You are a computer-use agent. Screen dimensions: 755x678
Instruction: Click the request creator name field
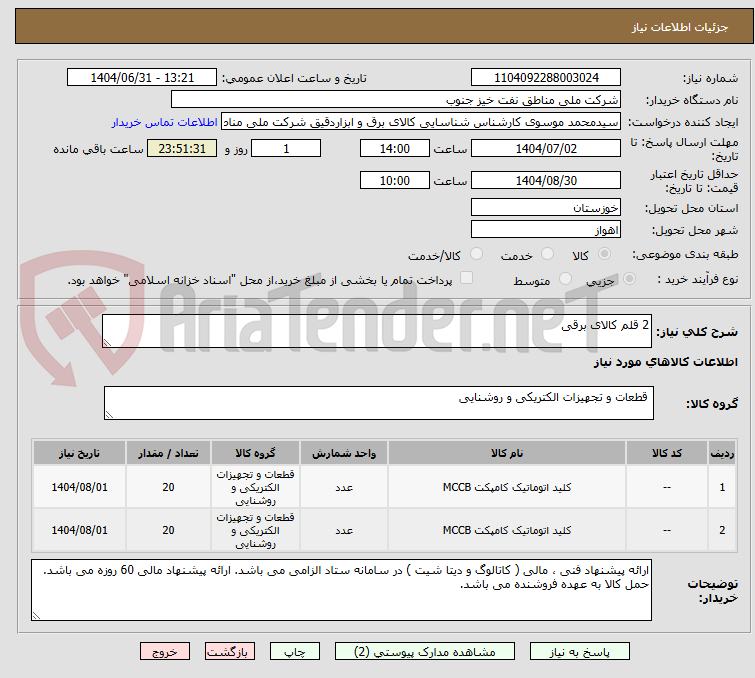pyautogui.click(x=421, y=122)
